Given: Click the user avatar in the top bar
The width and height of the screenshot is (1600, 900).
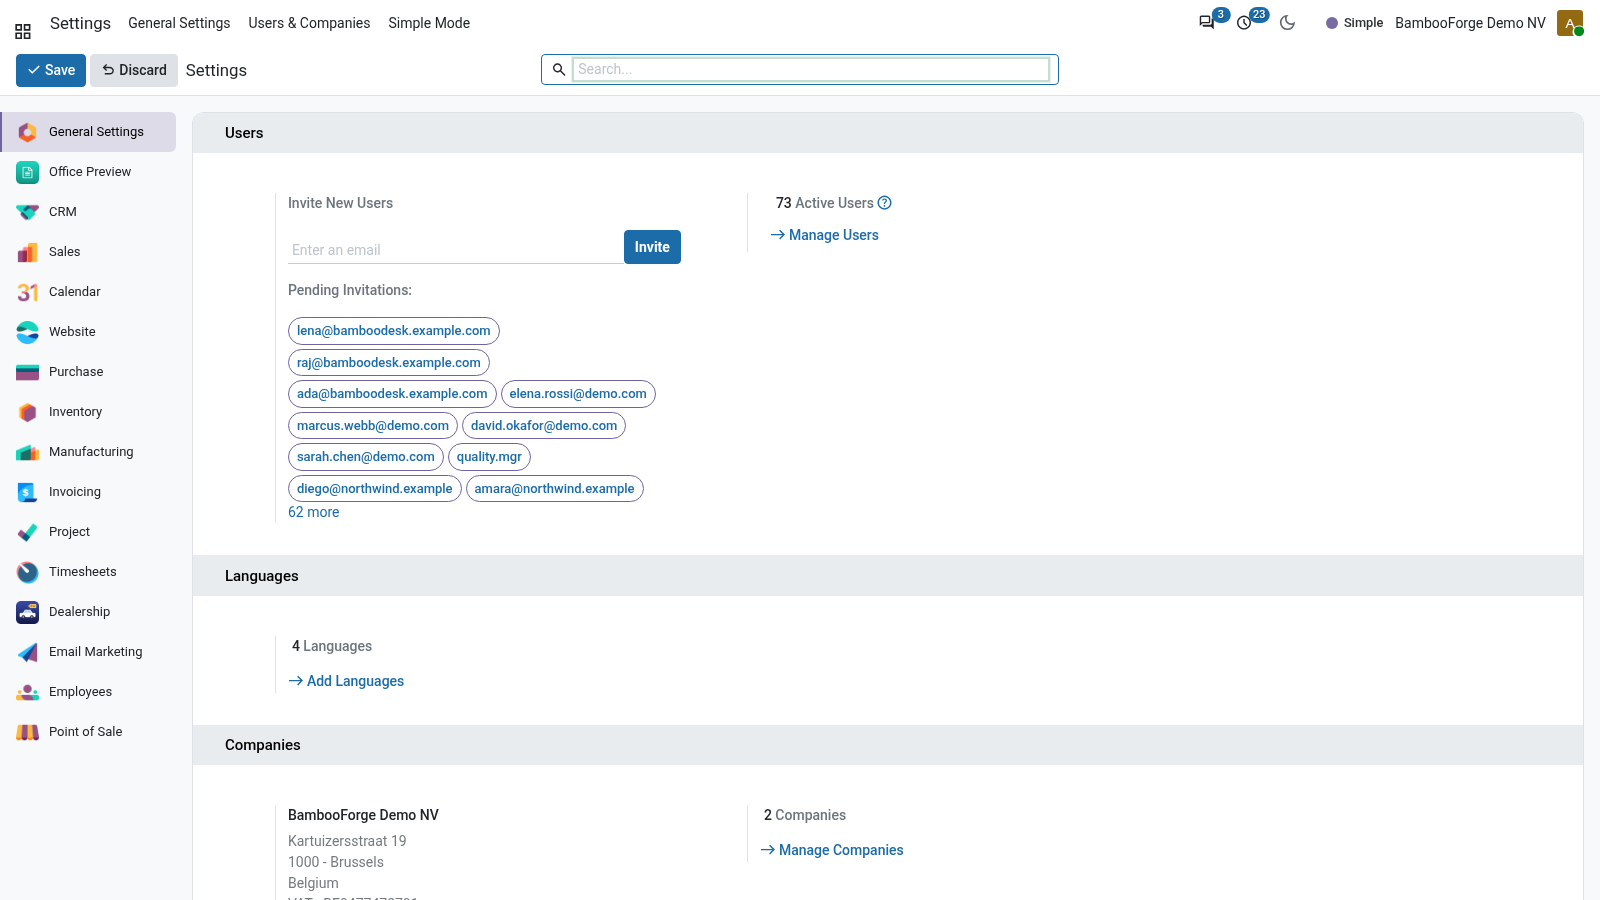Looking at the screenshot, I should pyautogui.click(x=1570, y=22).
